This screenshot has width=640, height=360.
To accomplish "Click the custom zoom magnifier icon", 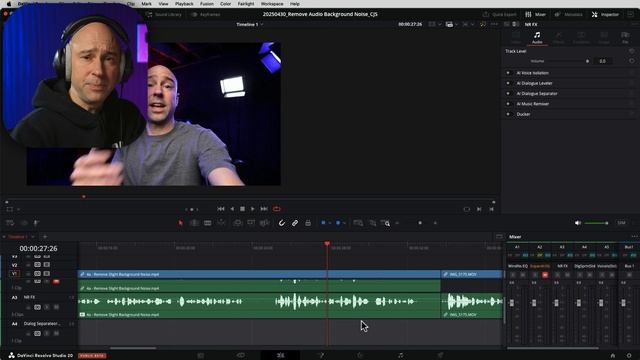I will coord(385,223).
